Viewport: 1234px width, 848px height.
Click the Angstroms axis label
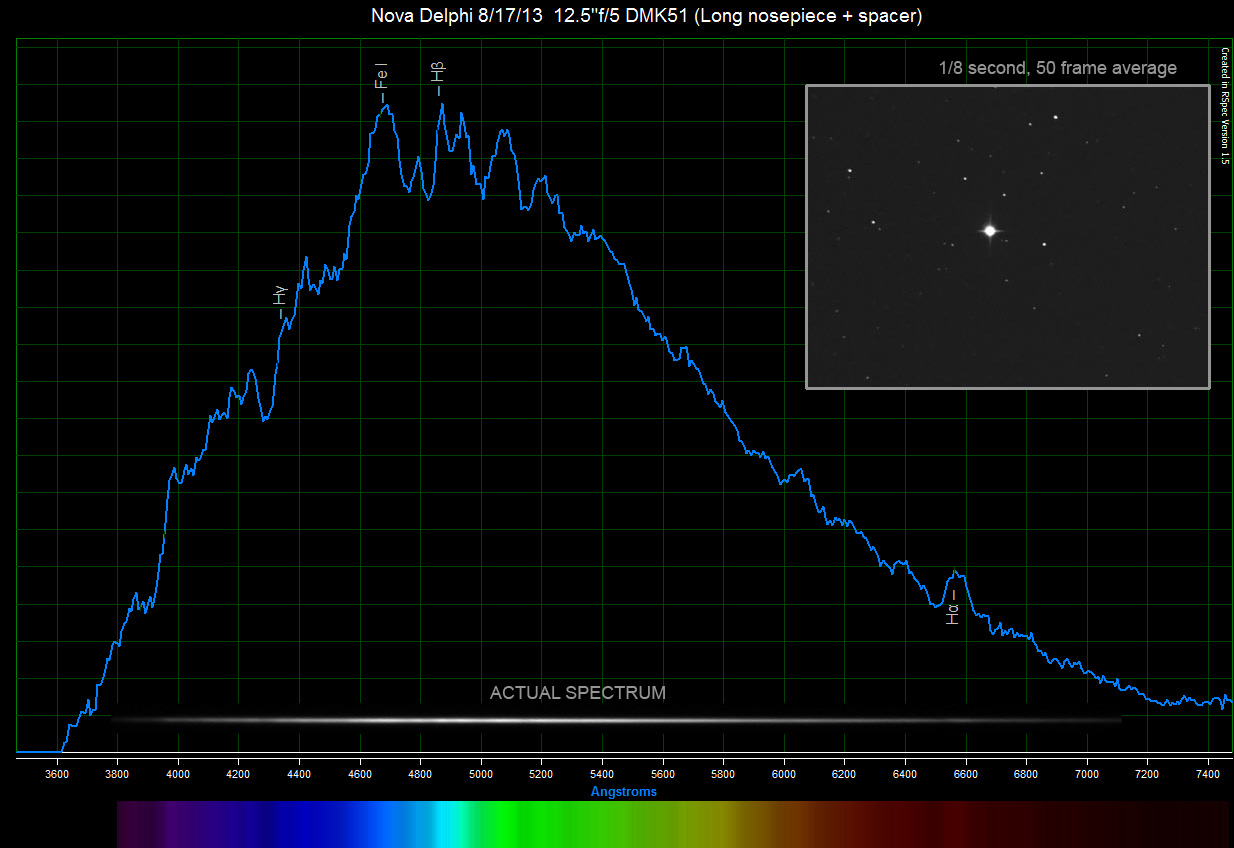[623, 791]
